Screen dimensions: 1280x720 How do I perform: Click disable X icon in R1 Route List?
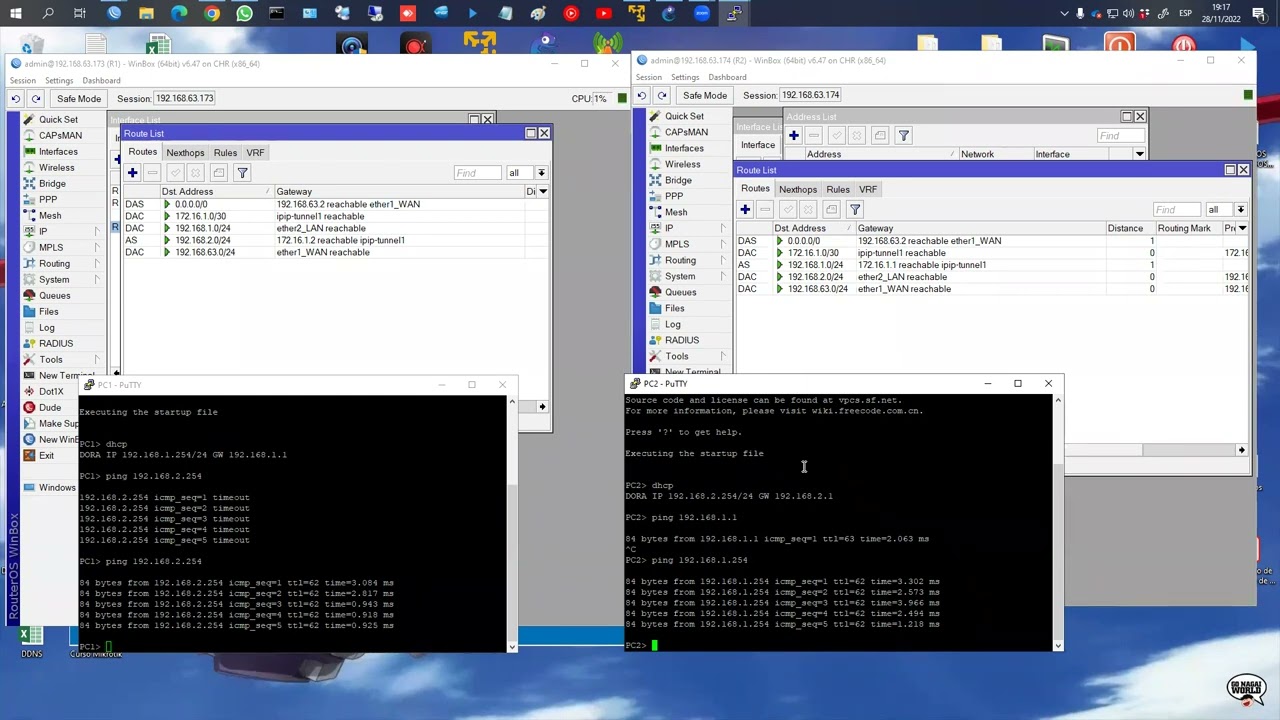pos(196,173)
